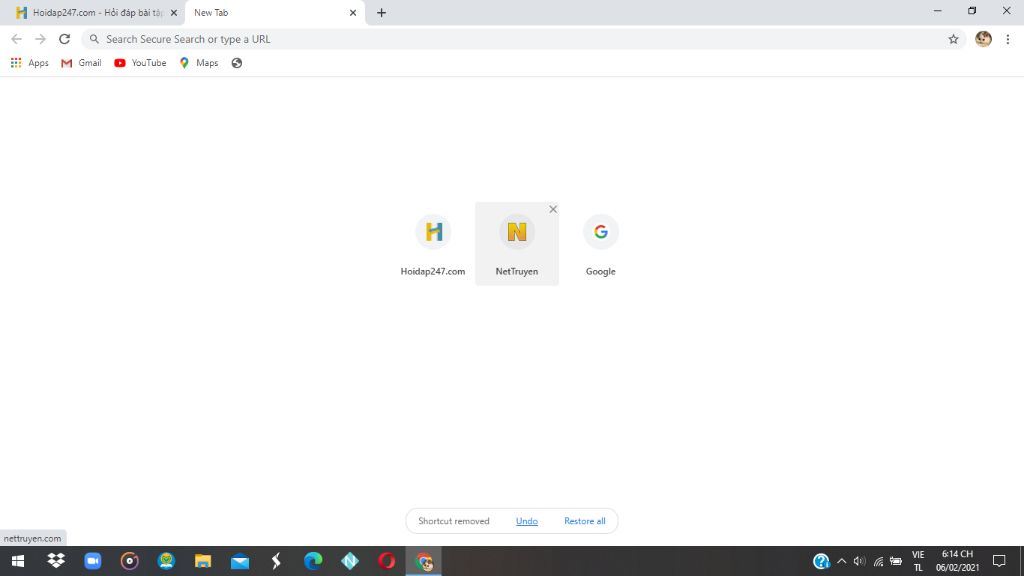
Task: Open the YouTube bookmark
Action: 140,63
